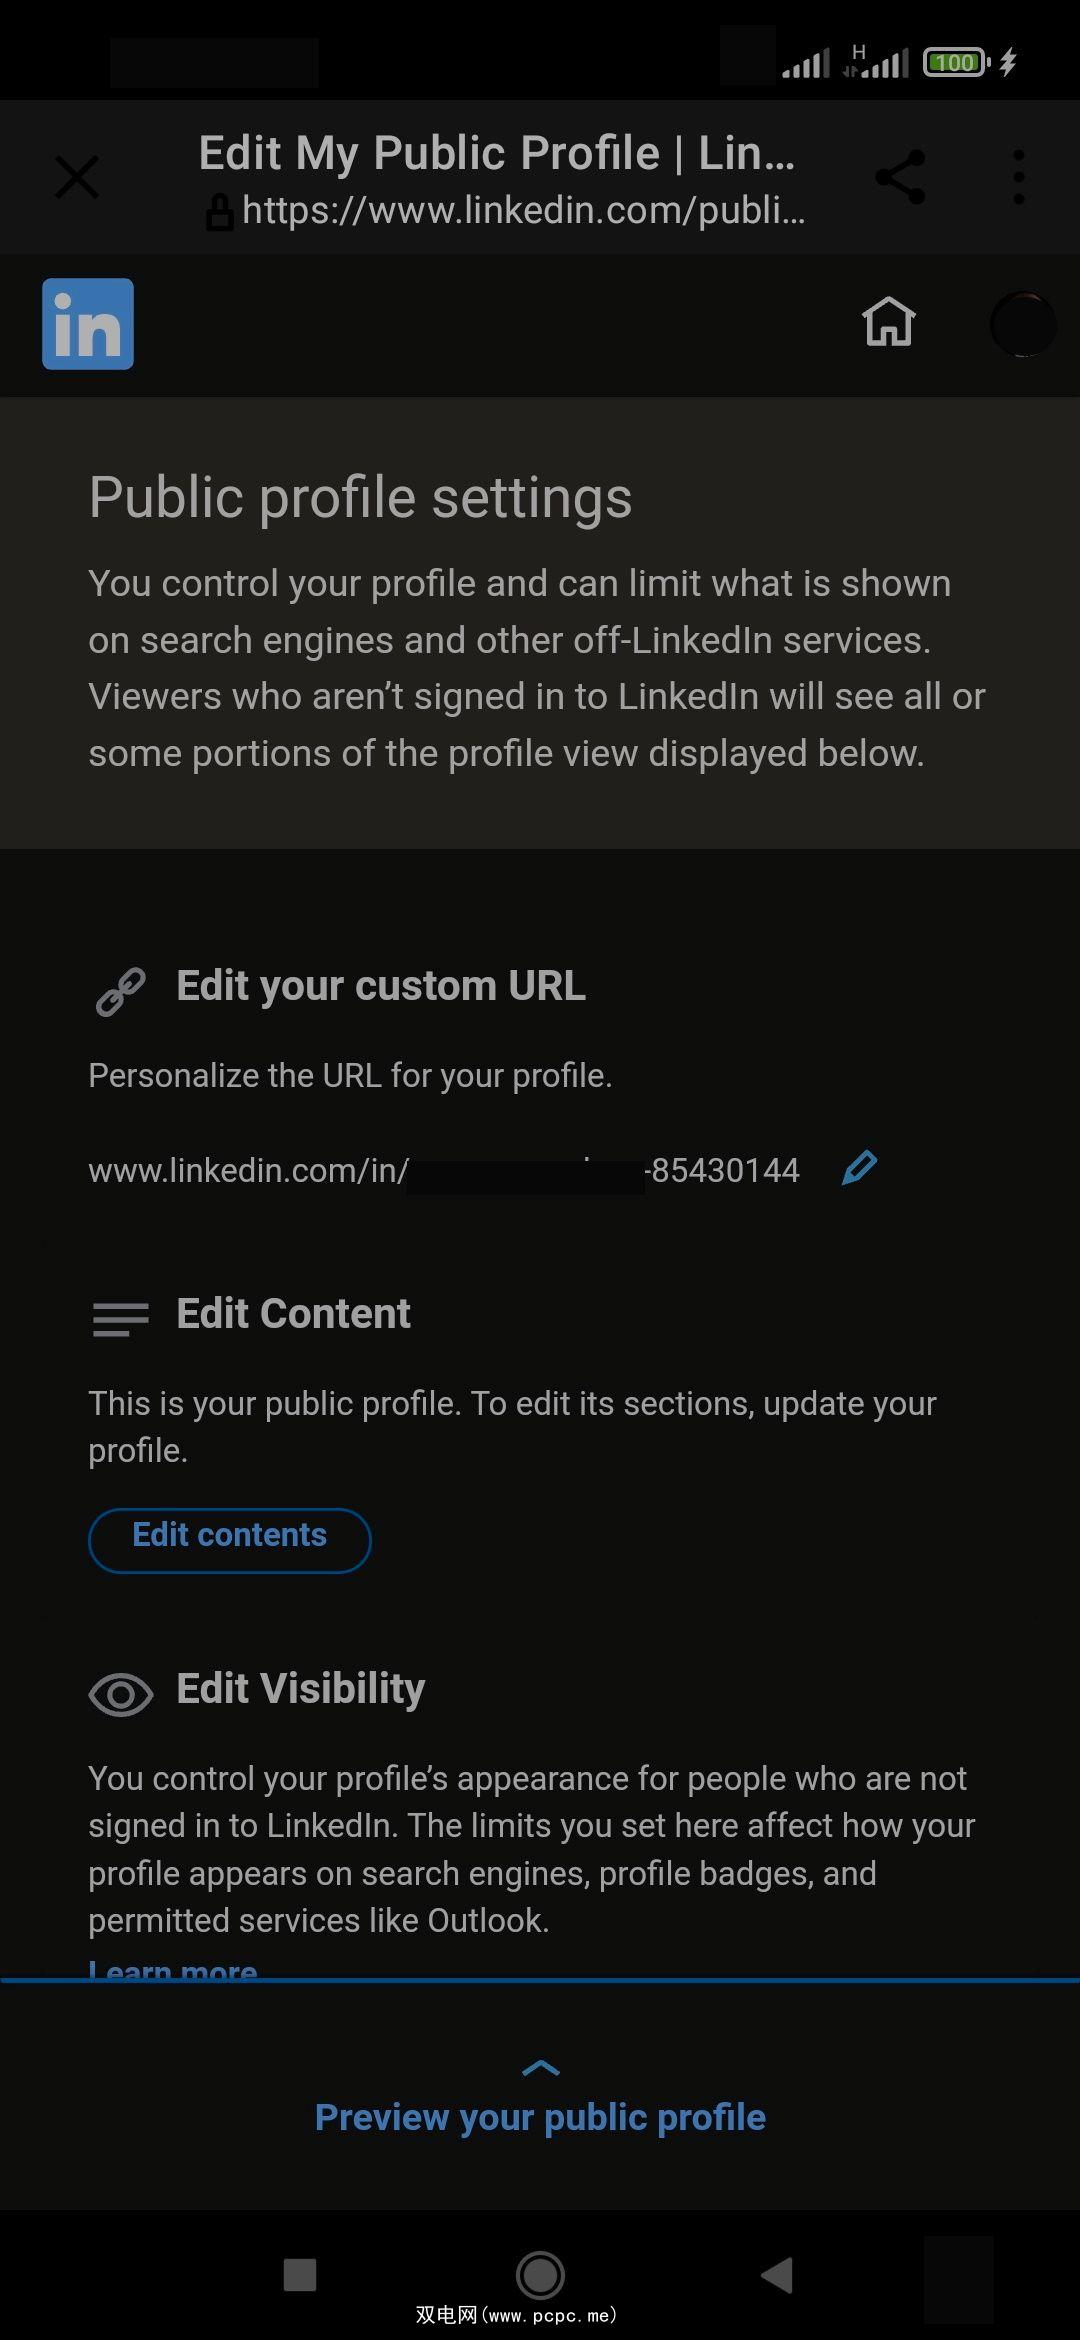
Task: Open the profile avatar menu
Action: pyautogui.click(x=1022, y=324)
